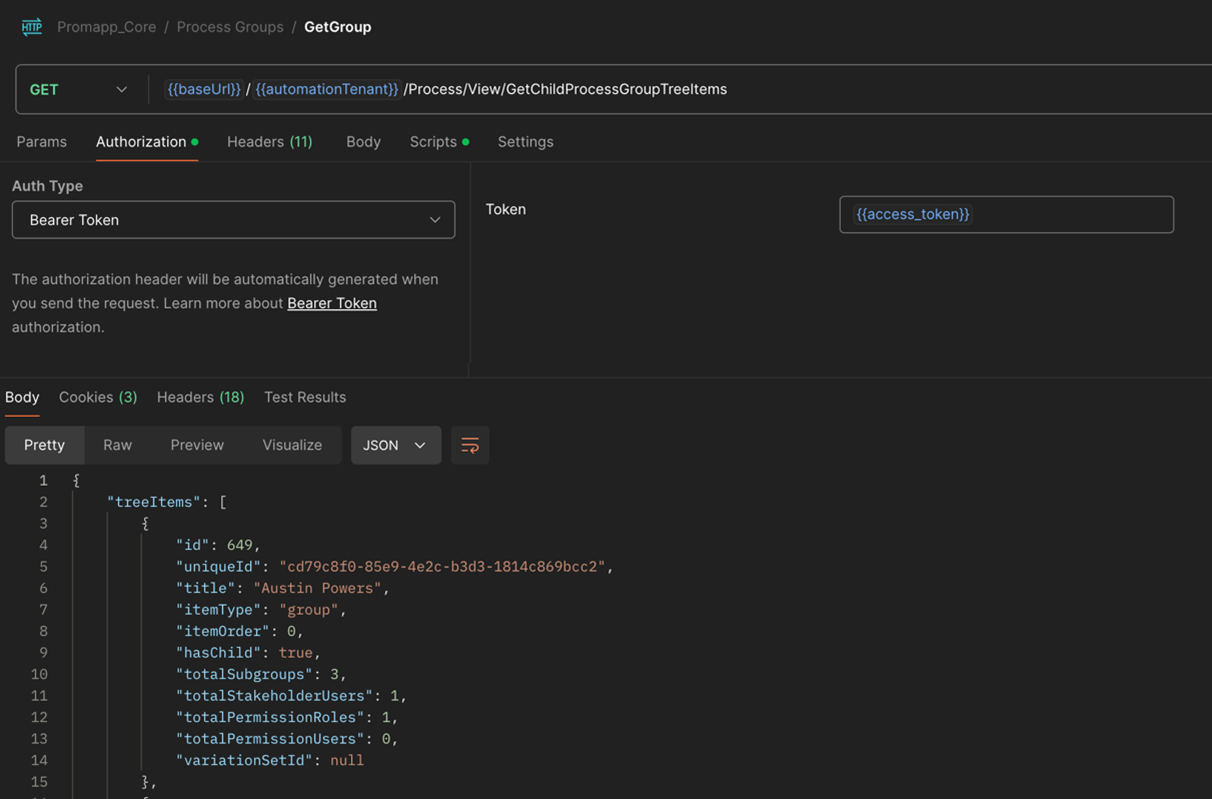
Task: Switch to the Params tab
Action: coord(41,142)
